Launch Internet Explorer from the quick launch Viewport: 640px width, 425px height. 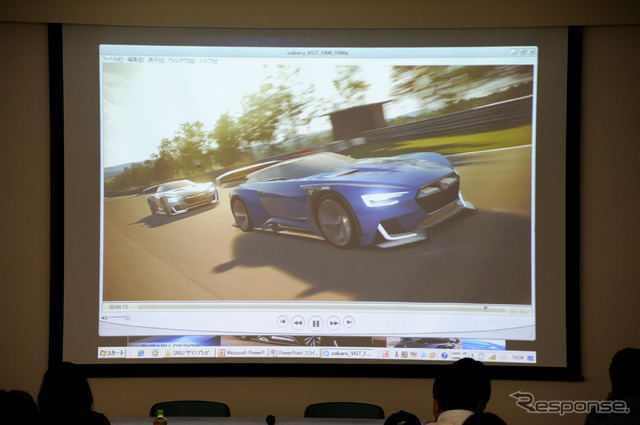click(141, 353)
